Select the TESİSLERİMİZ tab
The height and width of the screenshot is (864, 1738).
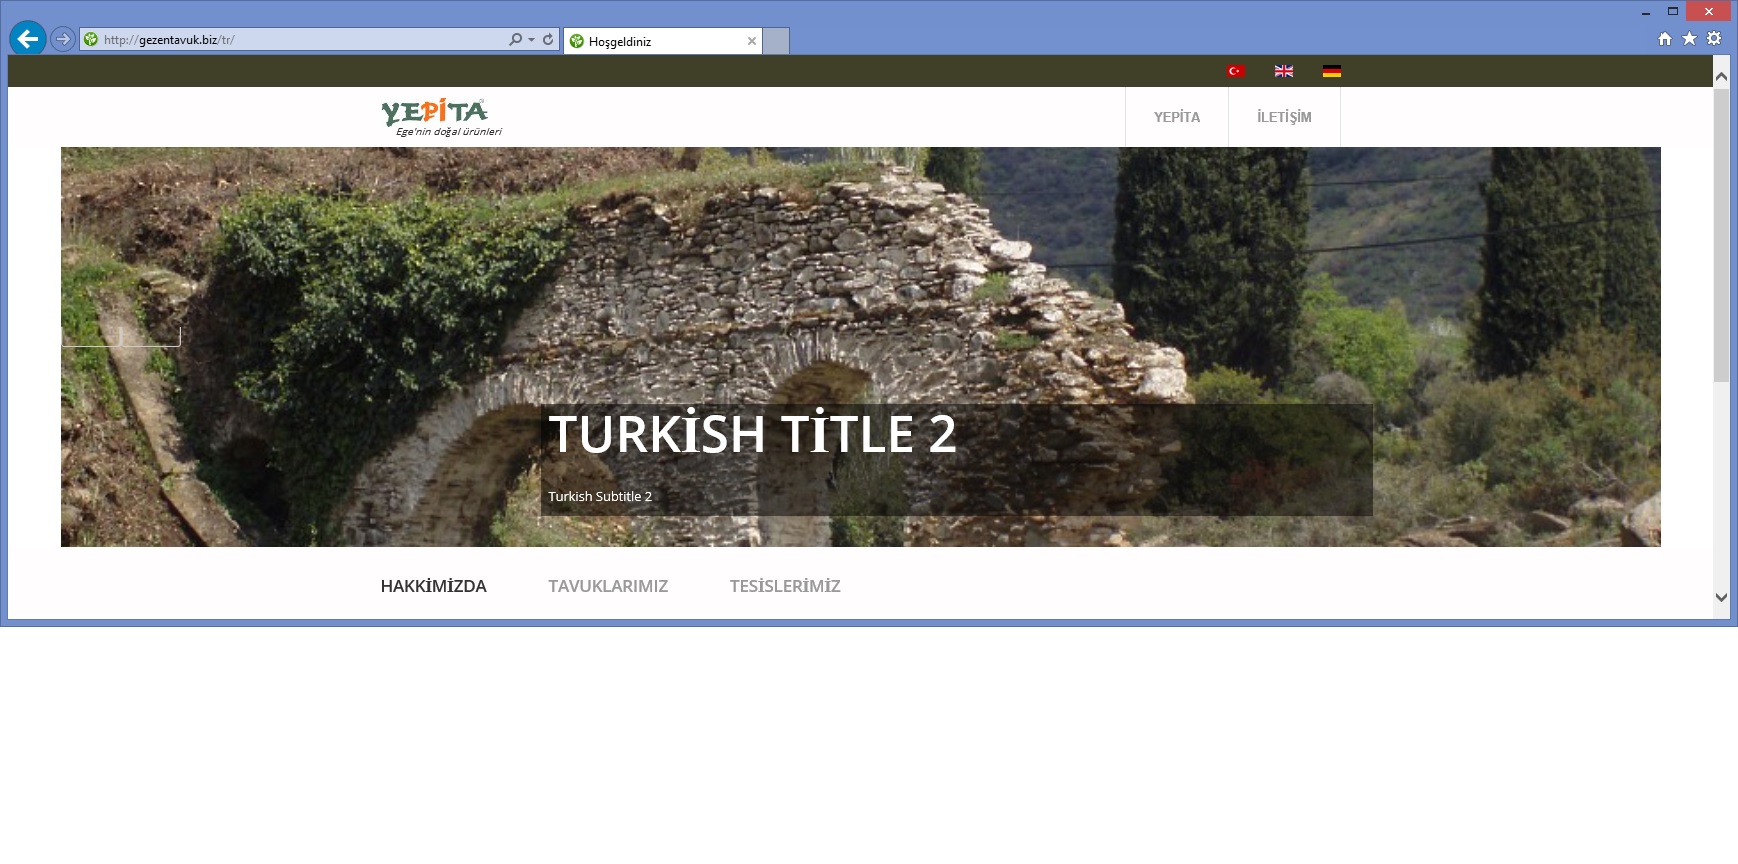point(785,586)
